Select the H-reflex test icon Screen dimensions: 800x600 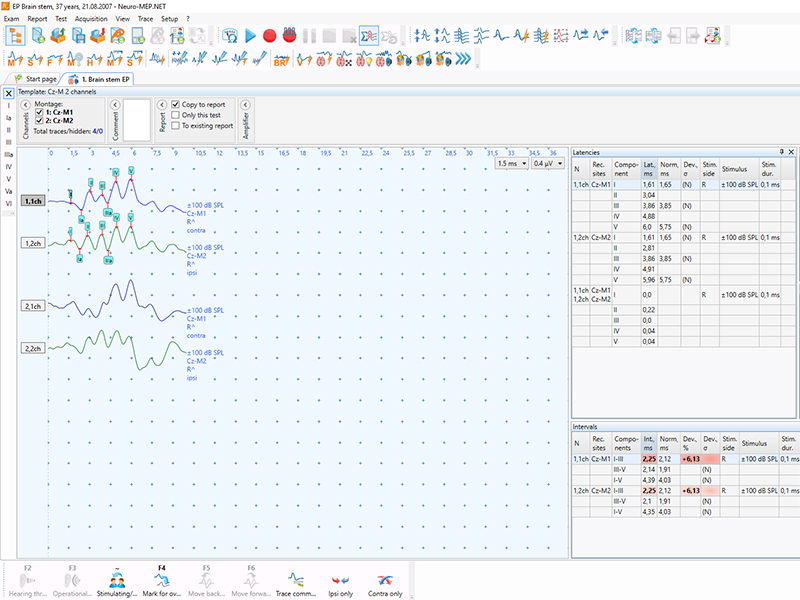tap(95, 59)
